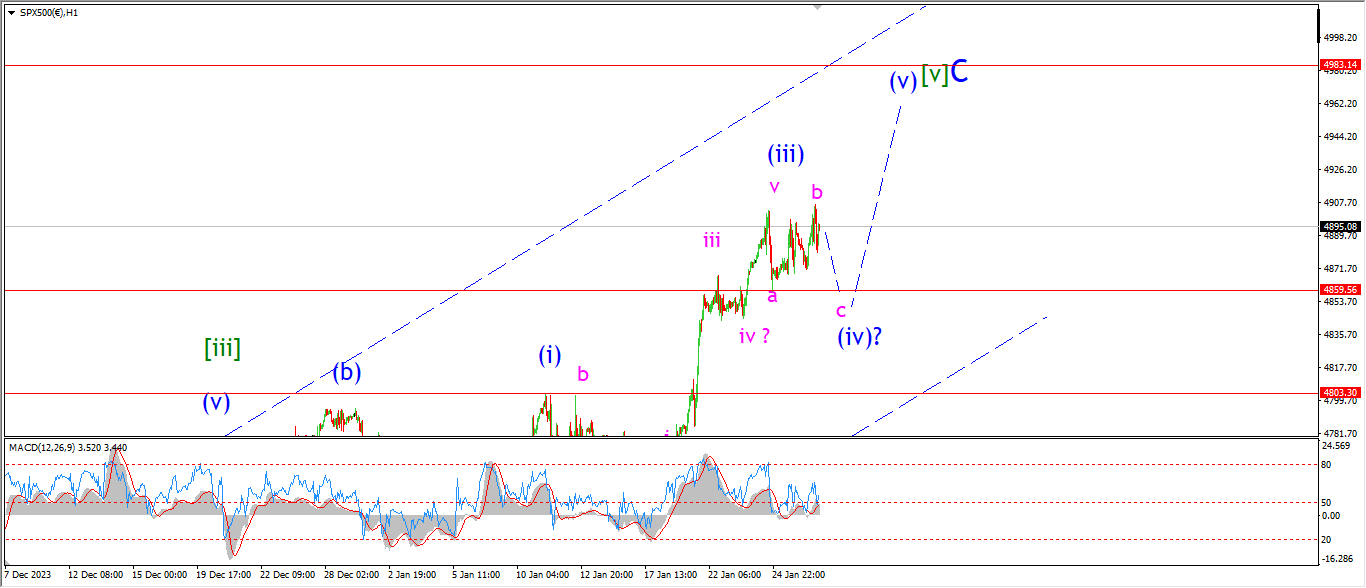Viewport: 1366px width, 588px height.
Task: Select the blue (b) wave label
Action: [x=346, y=373]
